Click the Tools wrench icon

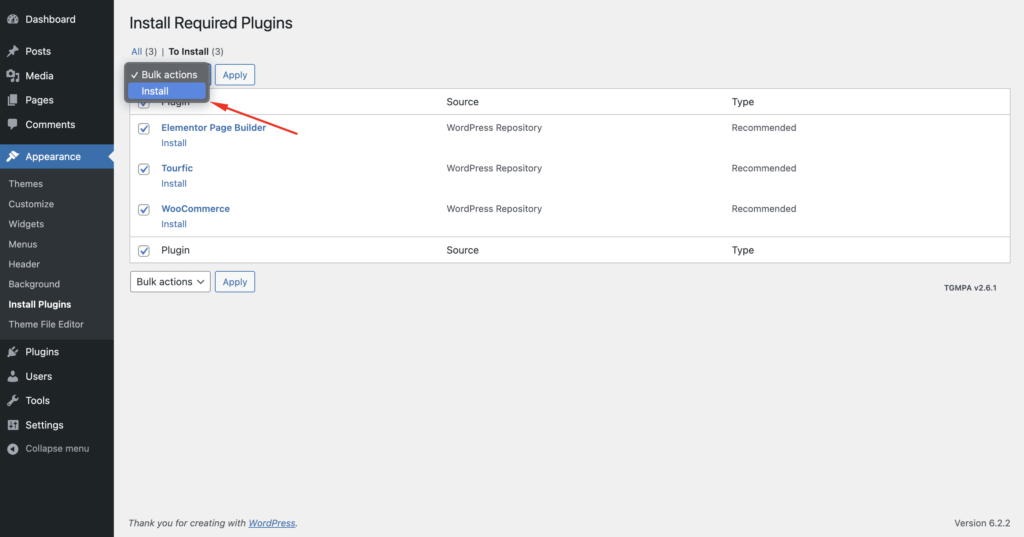coord(13,400)
